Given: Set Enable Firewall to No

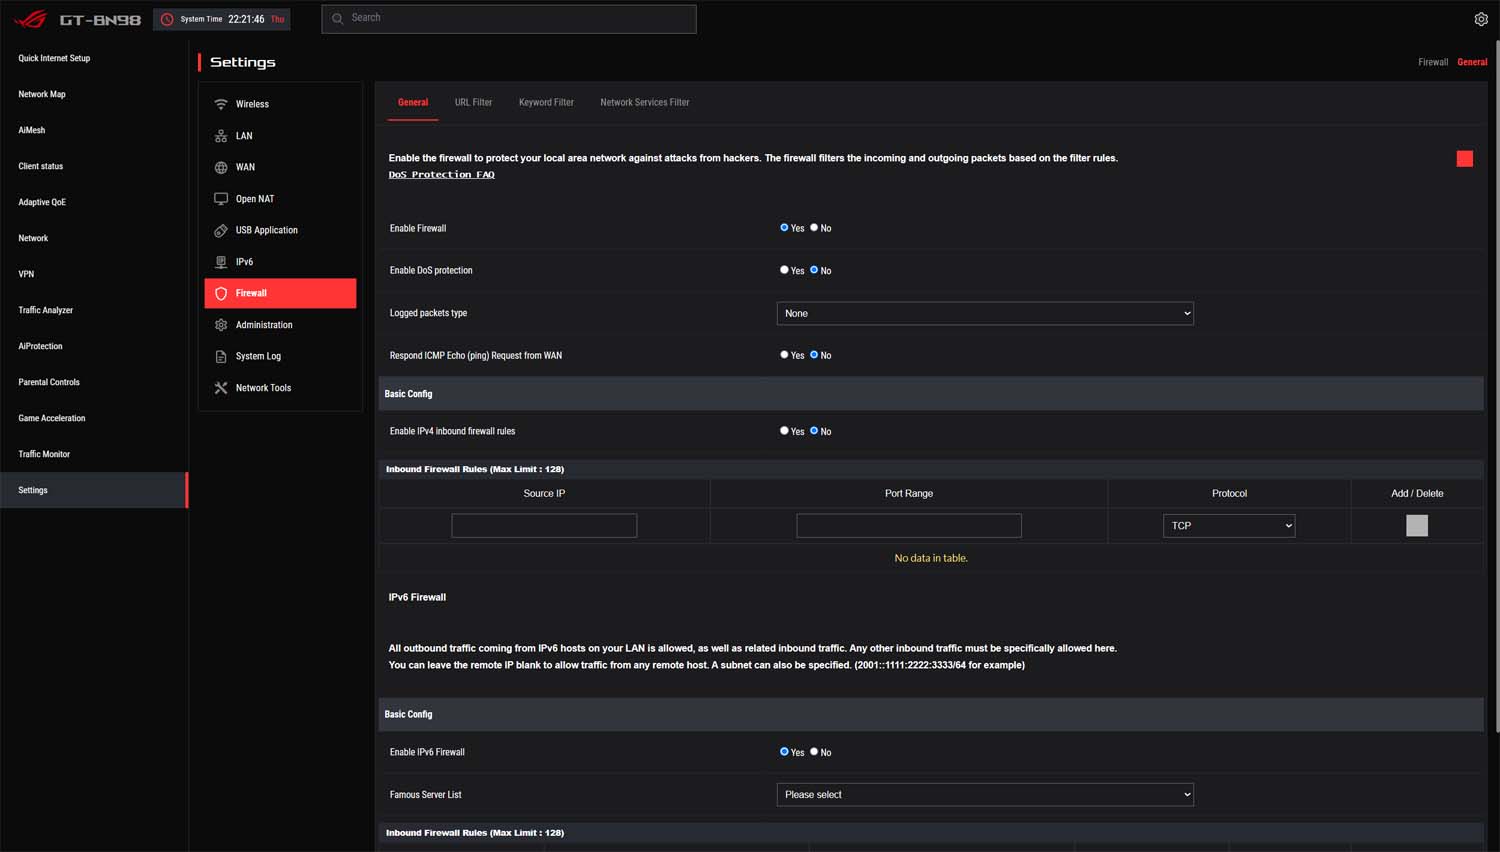Looking at the screenshot, I should click(814, 227).
